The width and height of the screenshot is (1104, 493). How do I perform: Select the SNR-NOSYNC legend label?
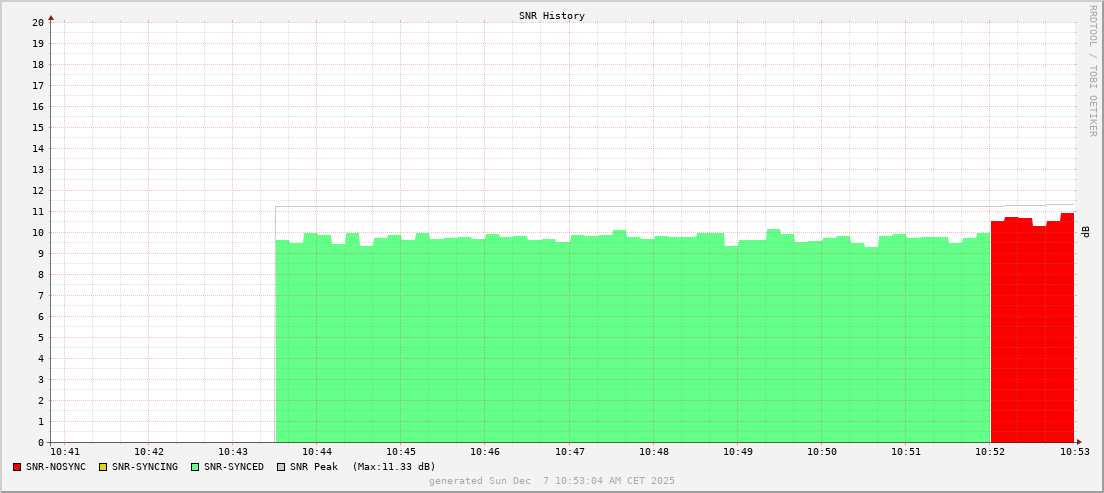(x=56, y=467)
